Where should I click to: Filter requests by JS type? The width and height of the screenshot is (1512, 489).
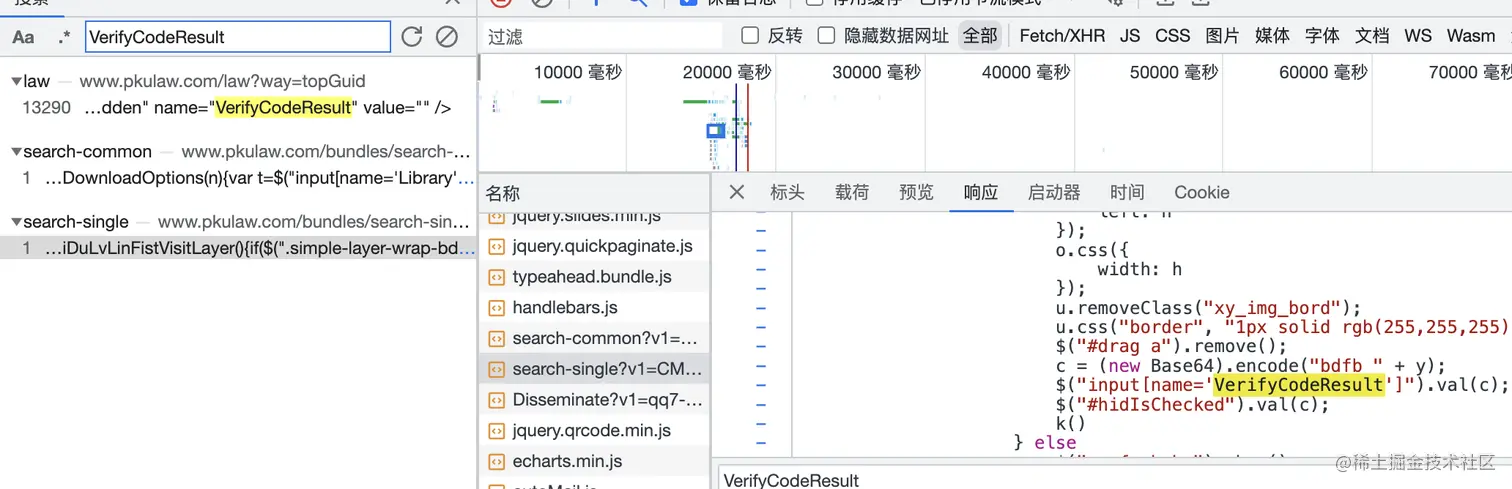point(1130,36)
